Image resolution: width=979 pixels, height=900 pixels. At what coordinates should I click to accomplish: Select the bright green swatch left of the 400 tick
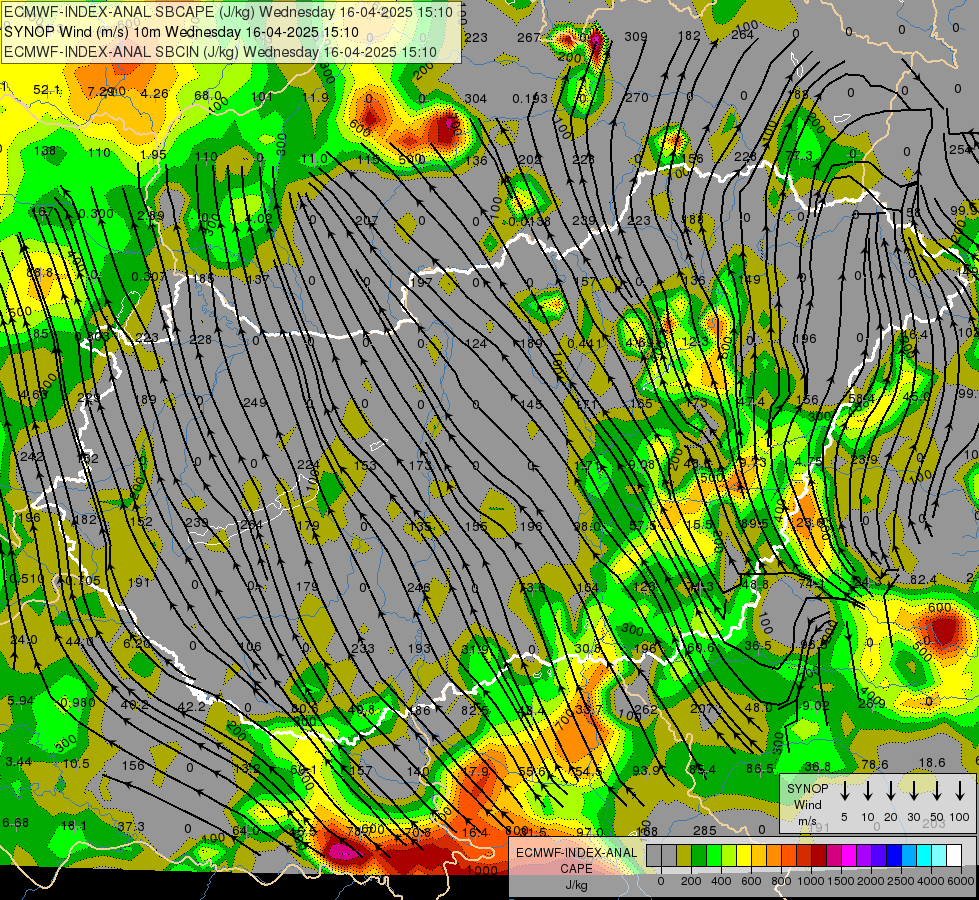(x=714, y=856)
